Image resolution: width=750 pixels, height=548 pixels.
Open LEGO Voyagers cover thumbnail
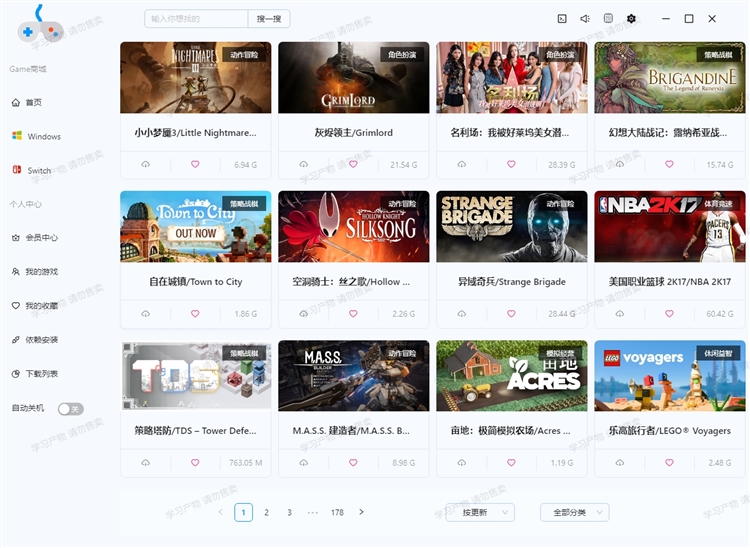point(670,376)
